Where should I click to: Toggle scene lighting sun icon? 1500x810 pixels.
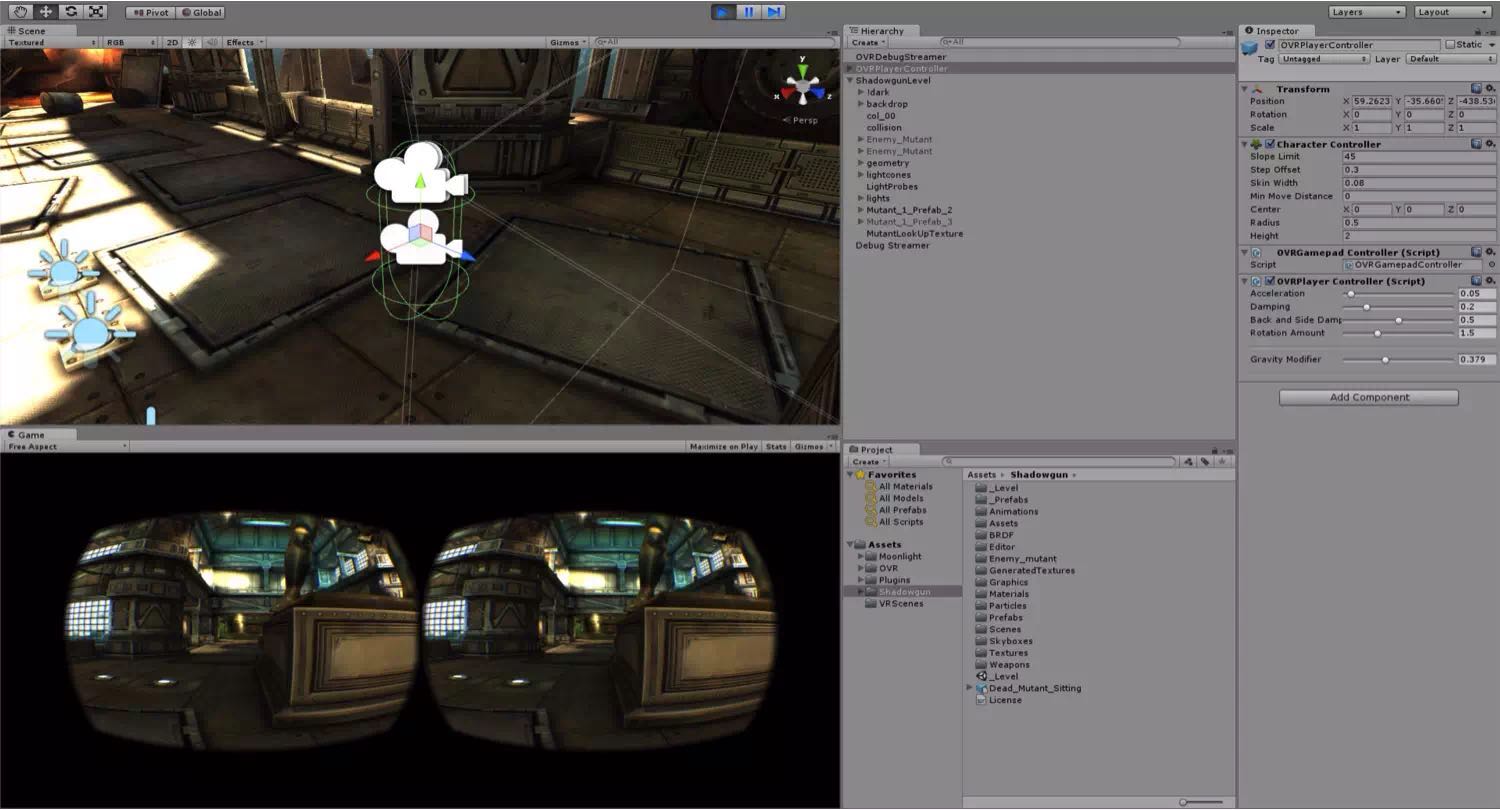(192, 43)
